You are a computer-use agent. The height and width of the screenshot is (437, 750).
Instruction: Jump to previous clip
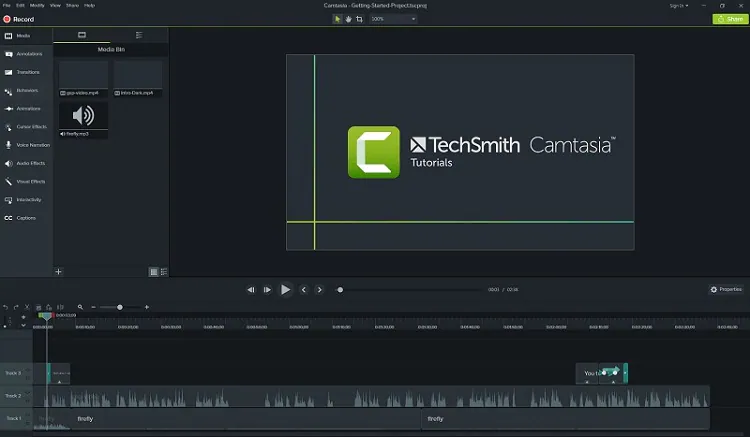point(303,290)
